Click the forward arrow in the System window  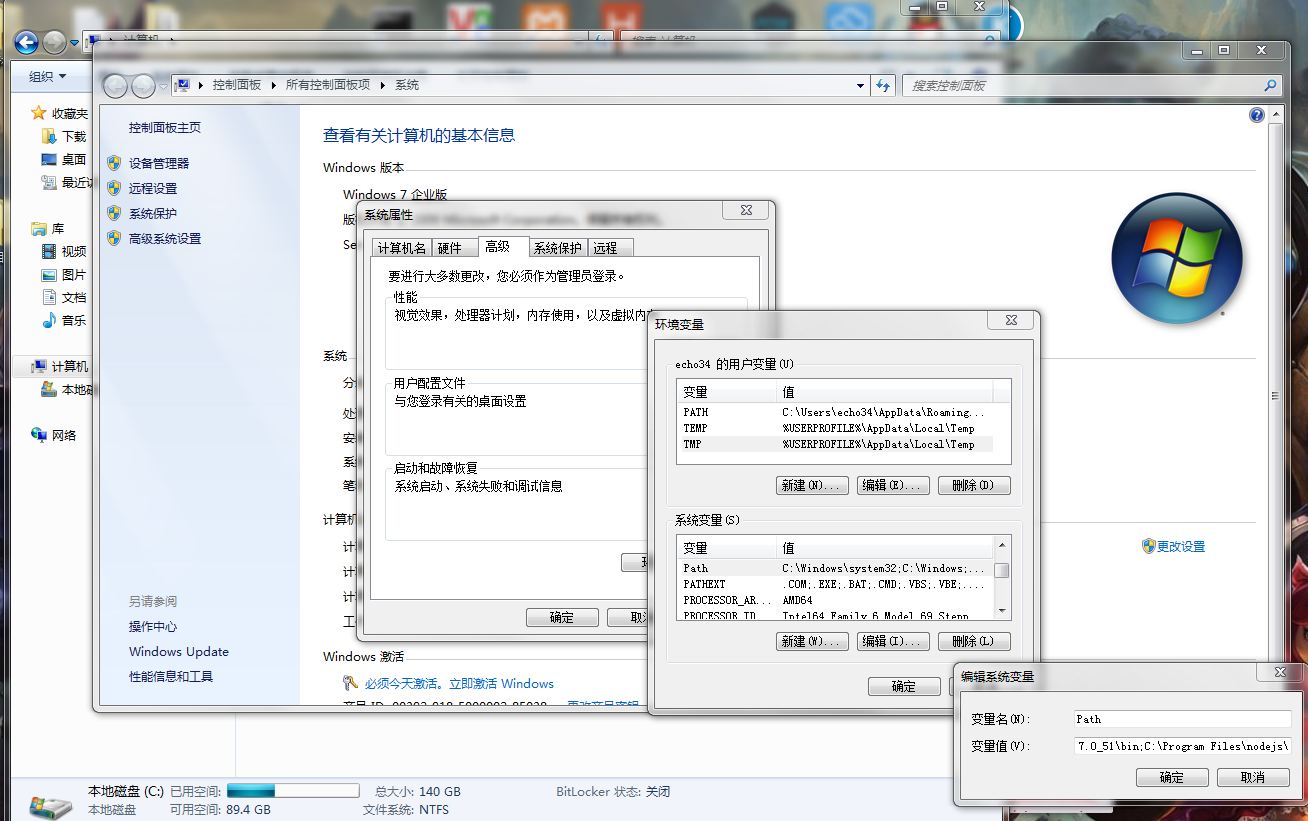coord(144,86)
